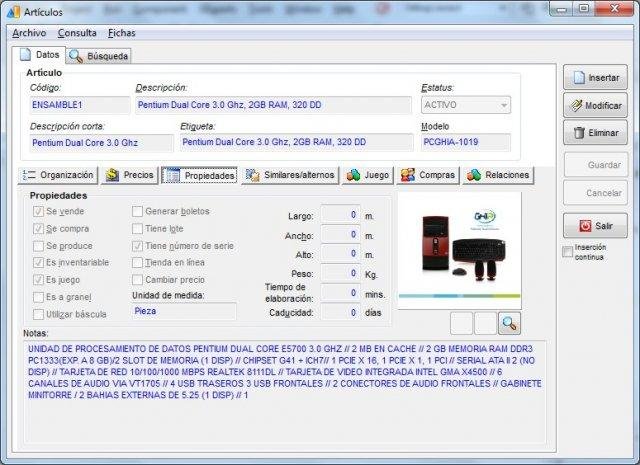
Task: Toggle the Utilizar báscula checkbox
Action: [x=38, y=314]
